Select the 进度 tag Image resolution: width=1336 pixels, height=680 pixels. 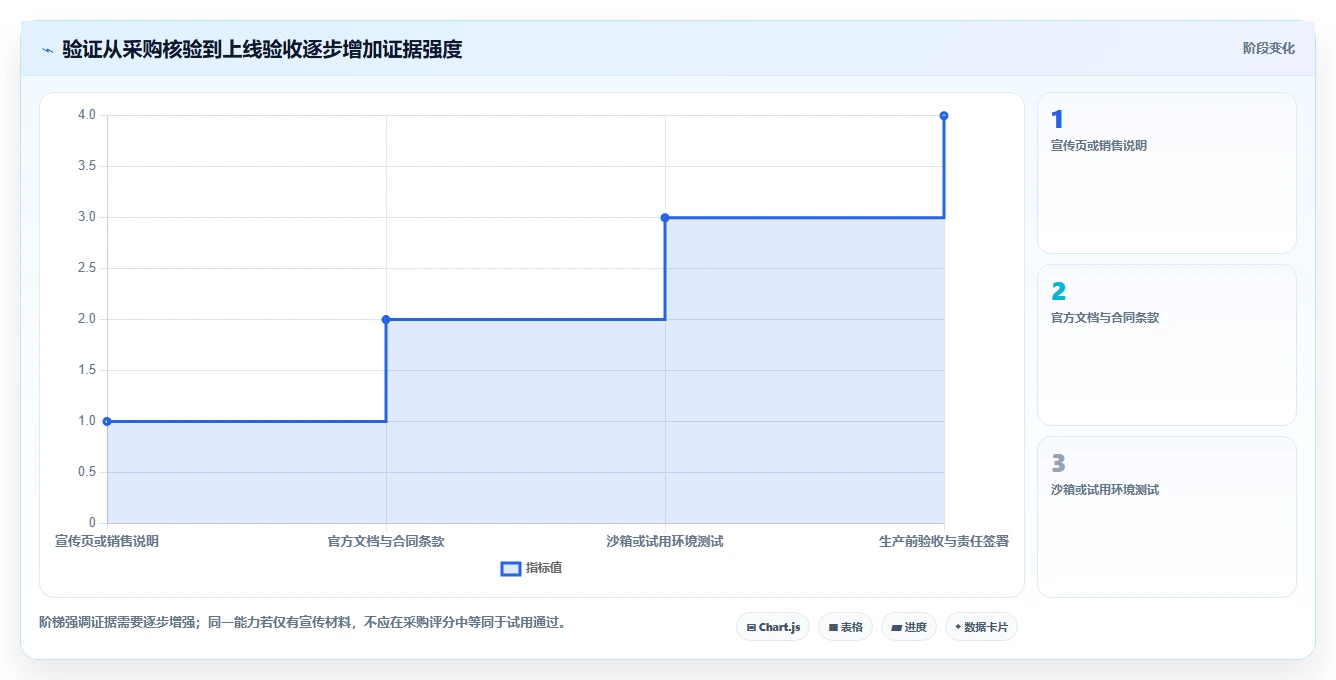tap(908, 627)
